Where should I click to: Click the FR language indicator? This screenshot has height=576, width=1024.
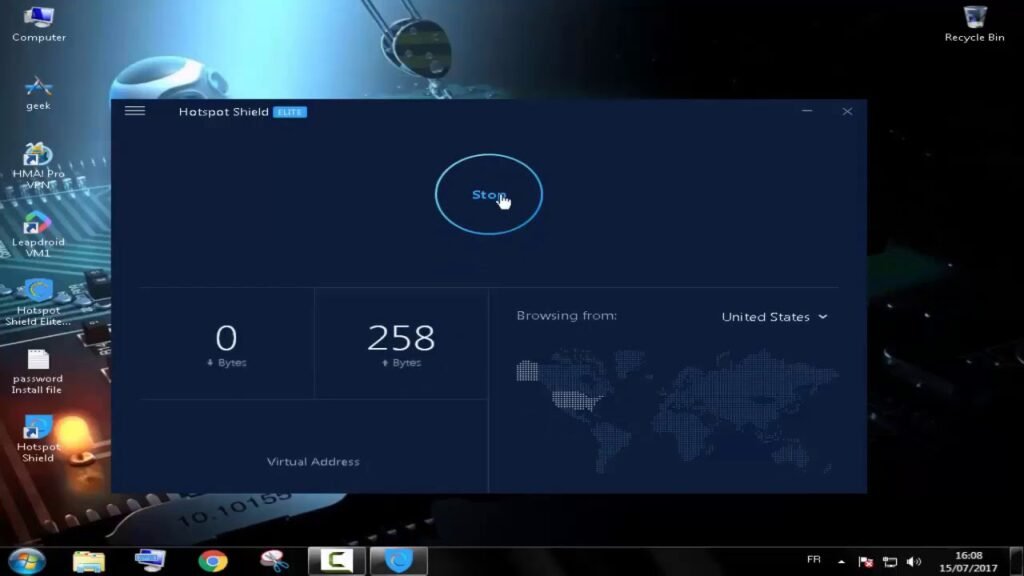point(814,560)
